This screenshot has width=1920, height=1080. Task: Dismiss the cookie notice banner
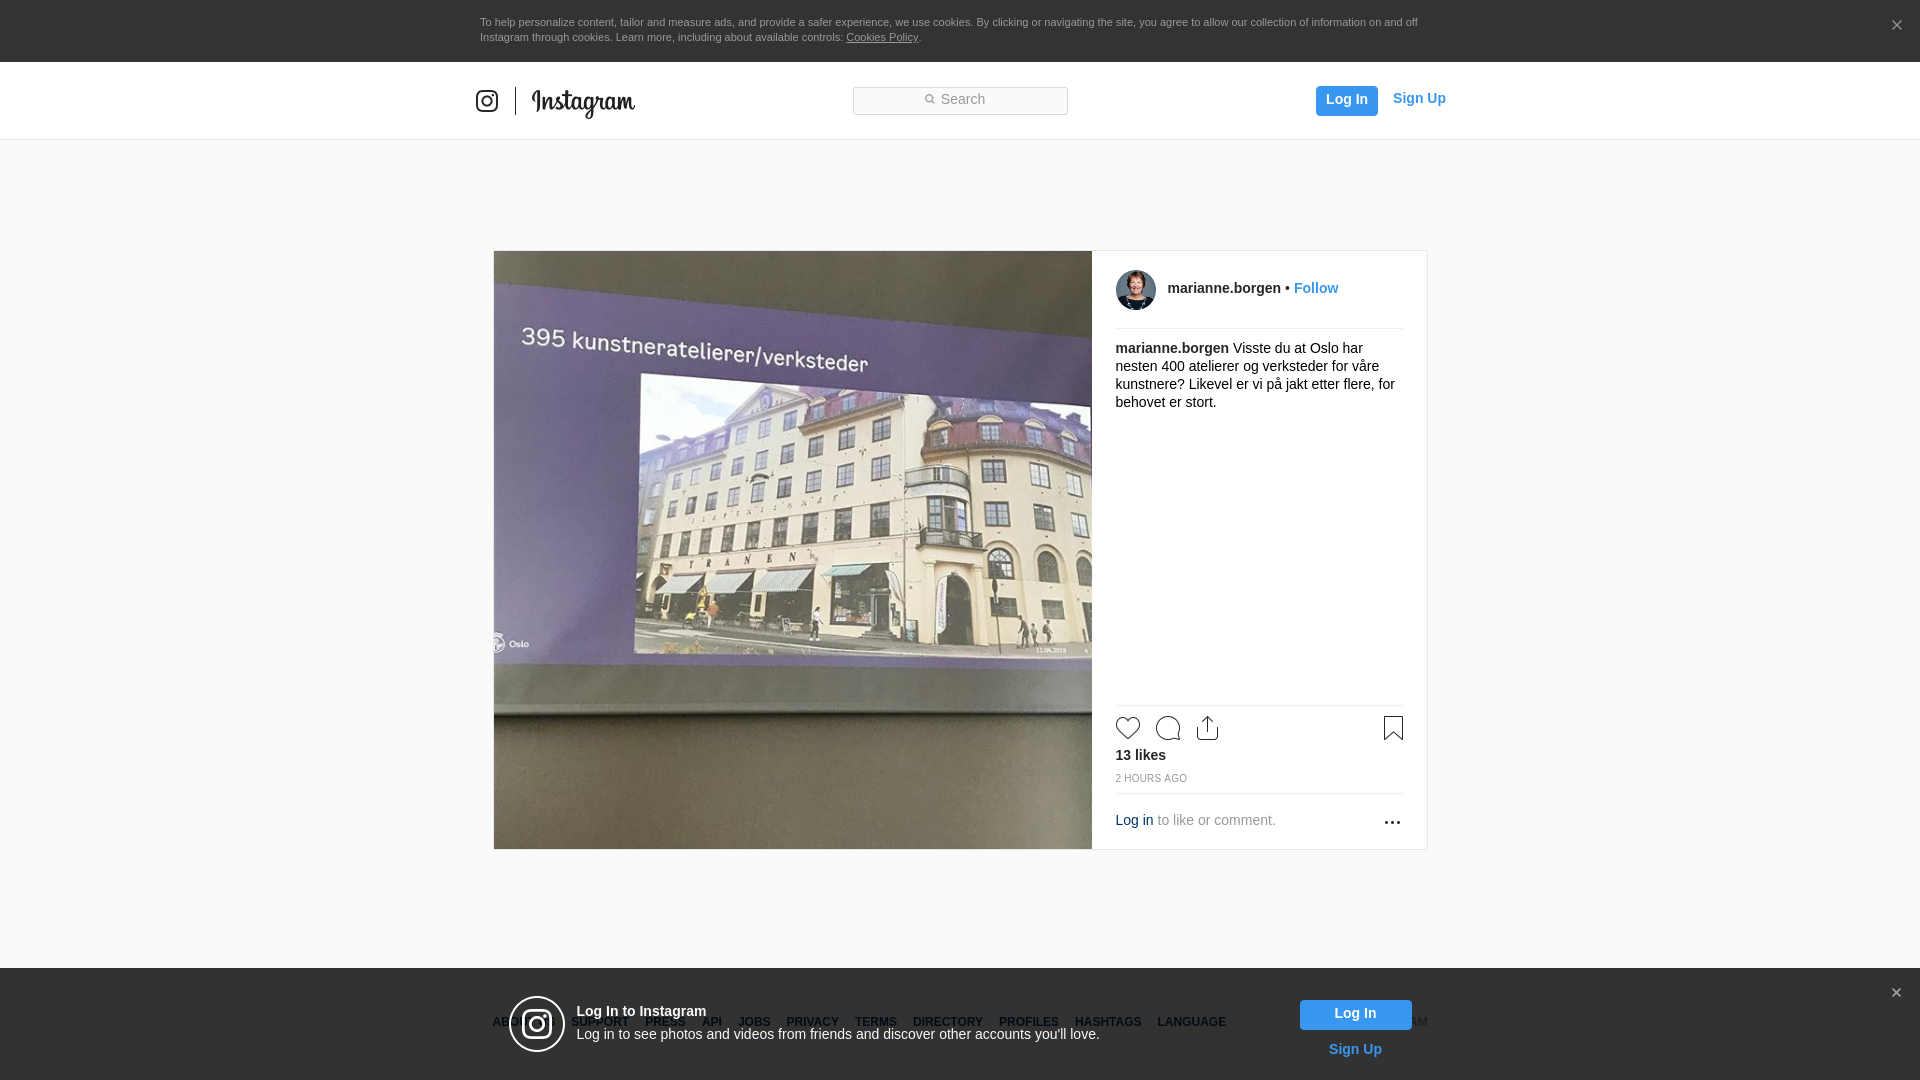pos(1896,25)
